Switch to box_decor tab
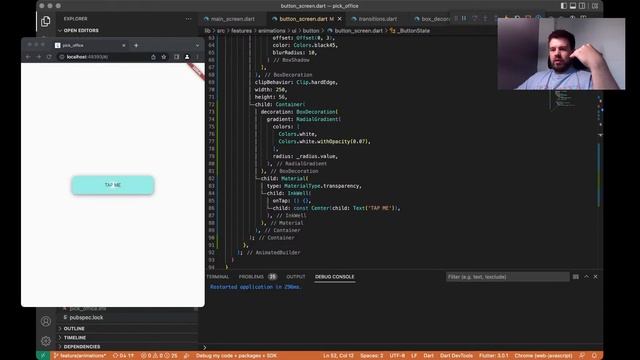 click(433, 19)
